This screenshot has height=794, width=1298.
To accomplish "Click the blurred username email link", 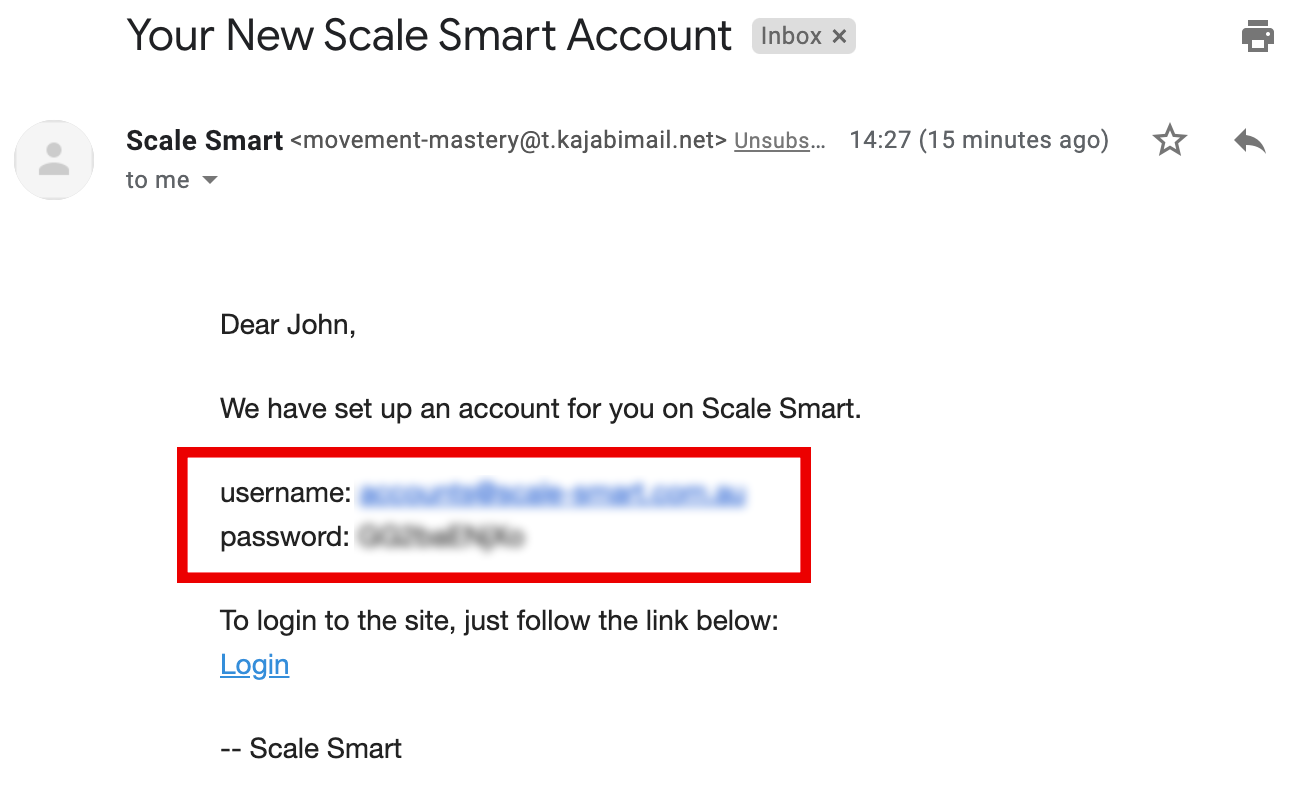I will coord(552,493).
